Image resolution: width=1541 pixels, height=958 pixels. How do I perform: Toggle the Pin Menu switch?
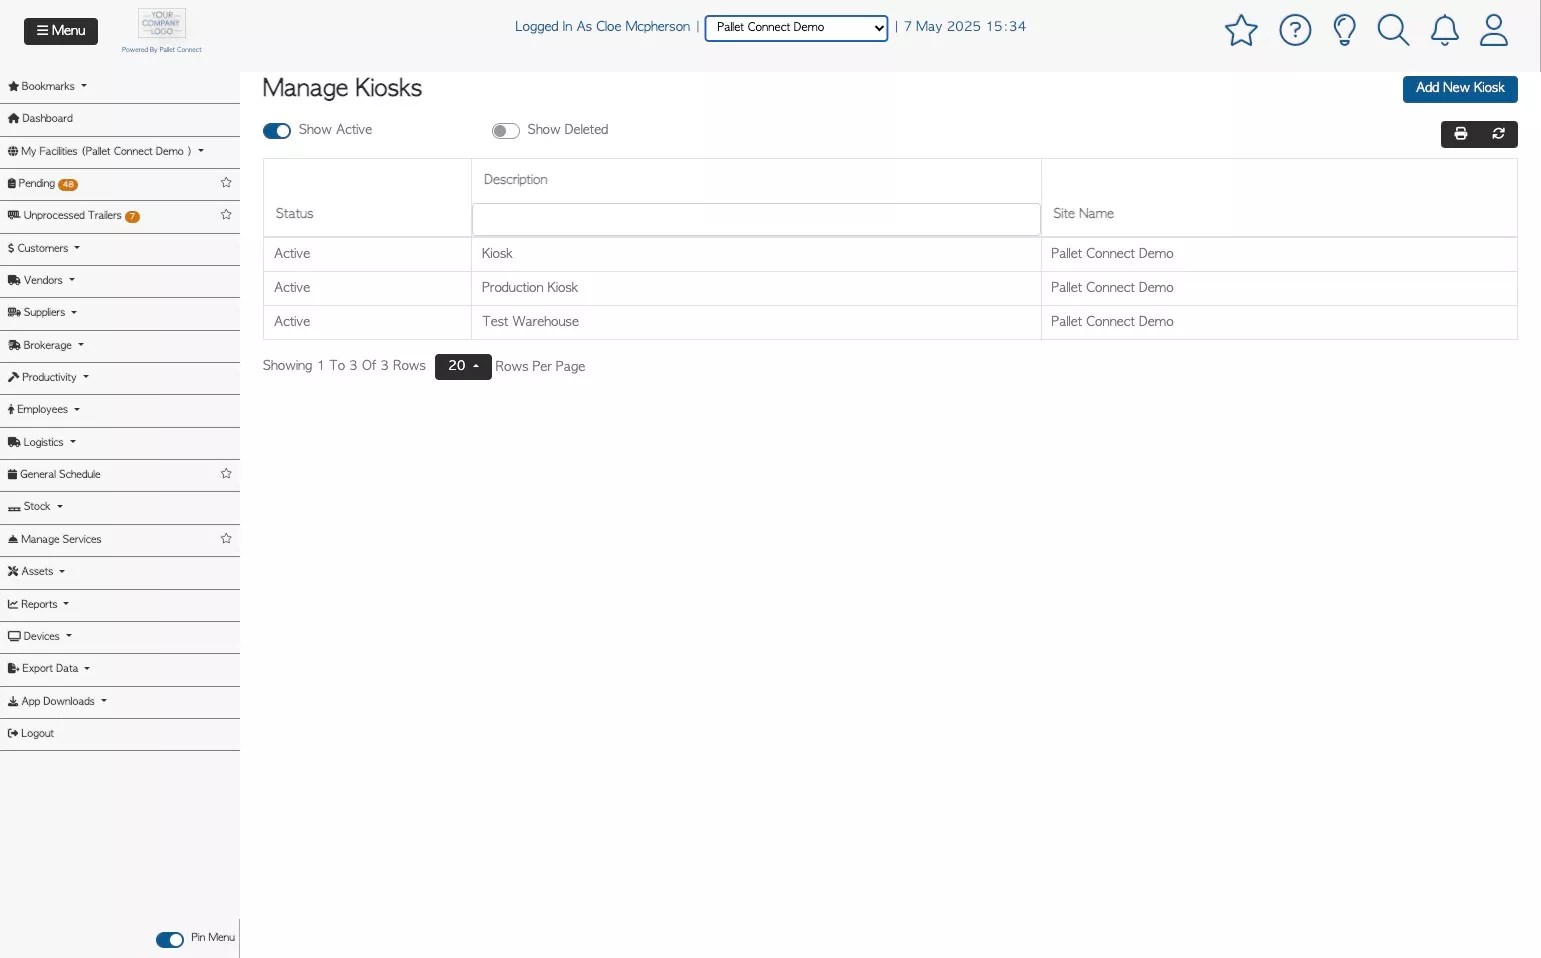[170, 940]
